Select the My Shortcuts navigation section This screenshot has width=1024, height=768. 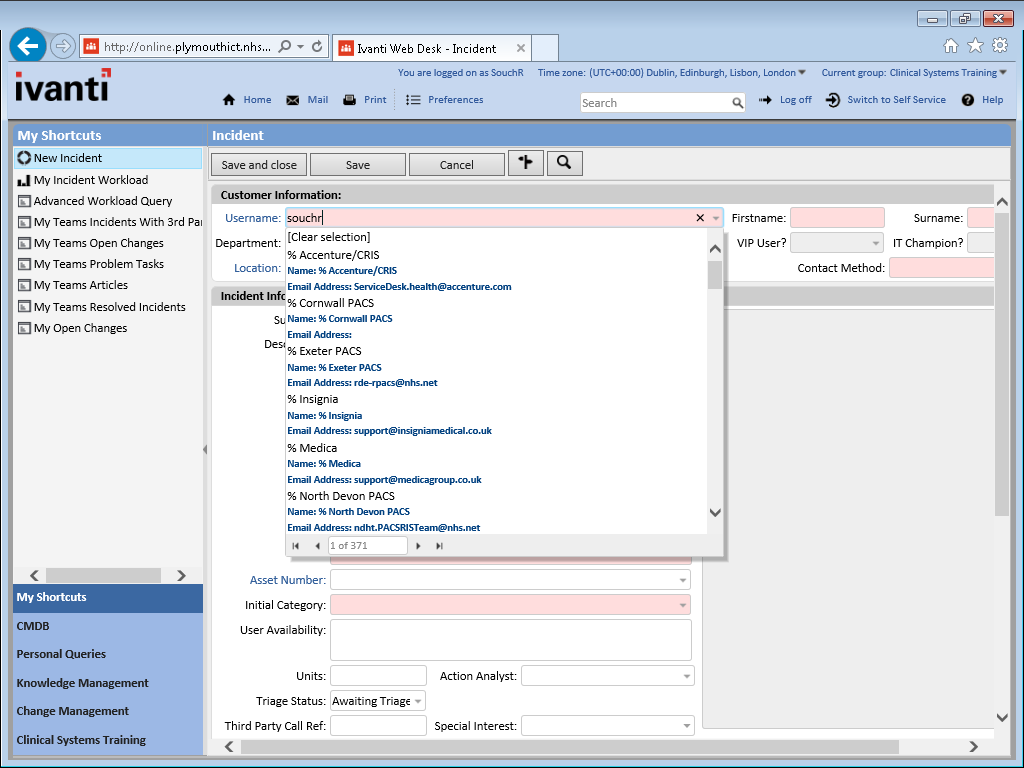(x=108, y=598)
